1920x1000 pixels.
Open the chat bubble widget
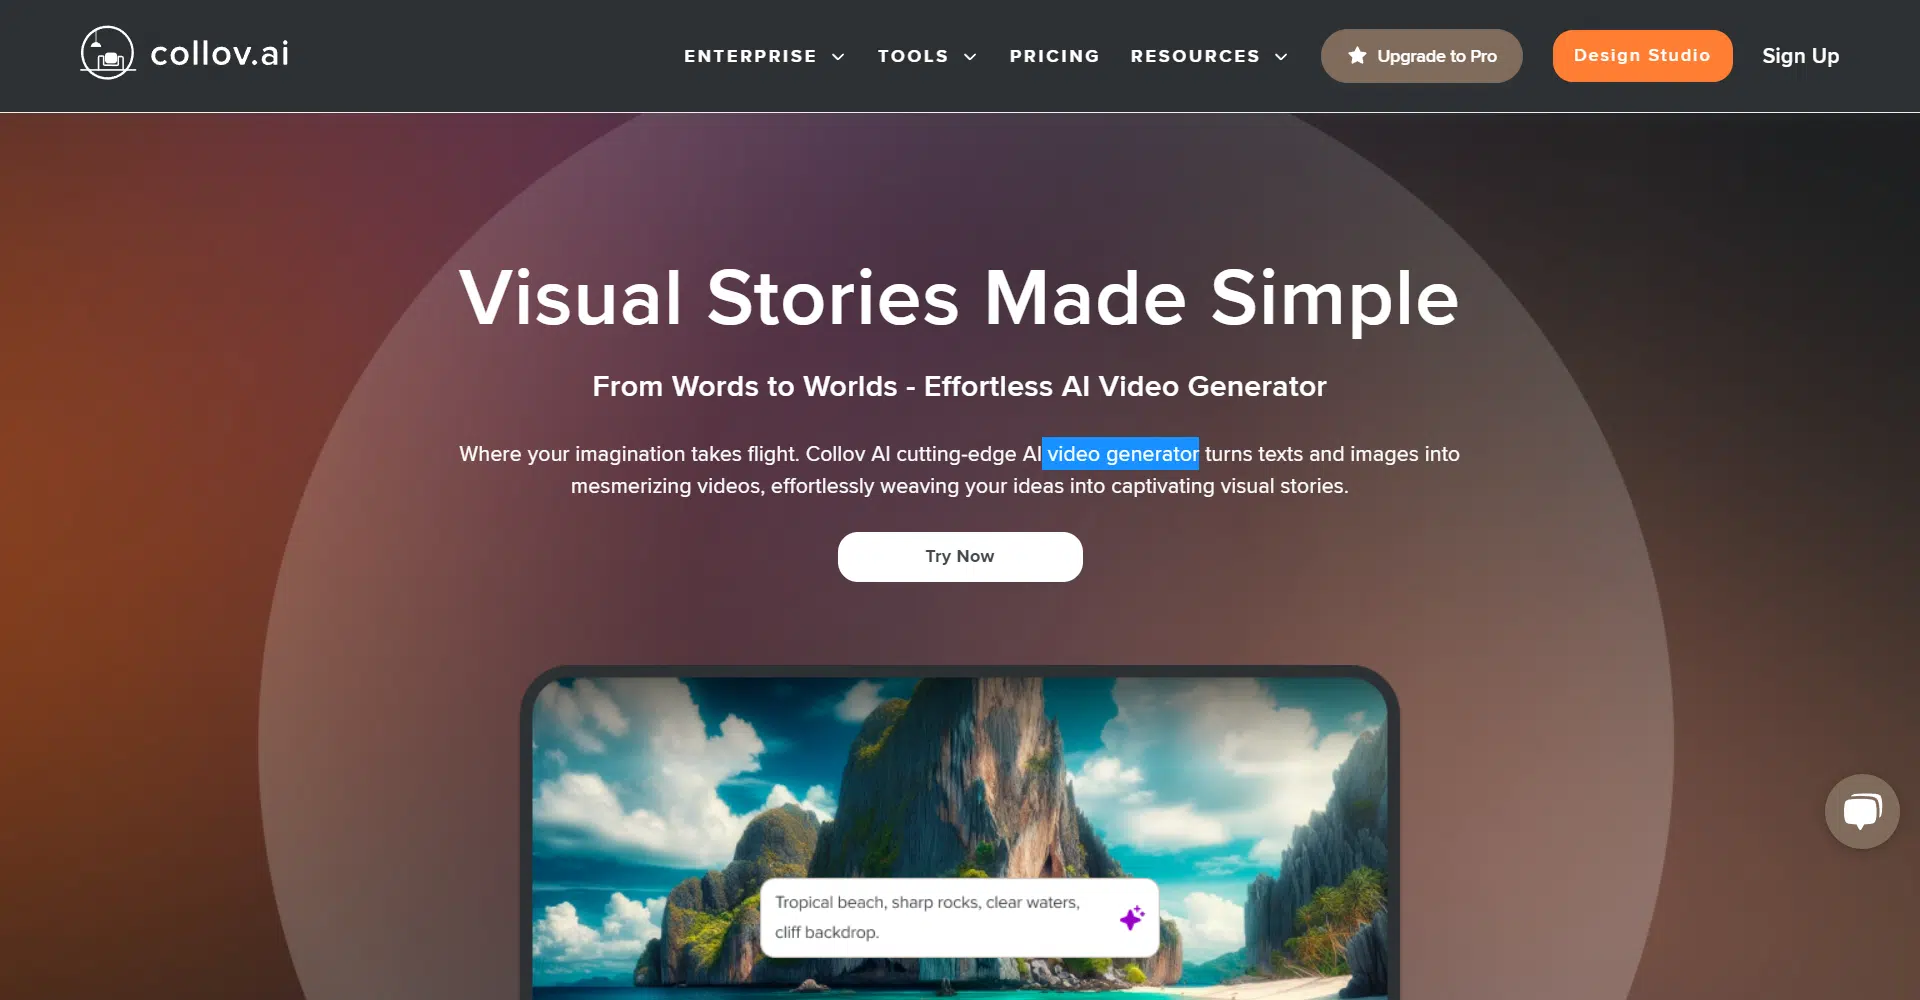tap(1862, 811)
